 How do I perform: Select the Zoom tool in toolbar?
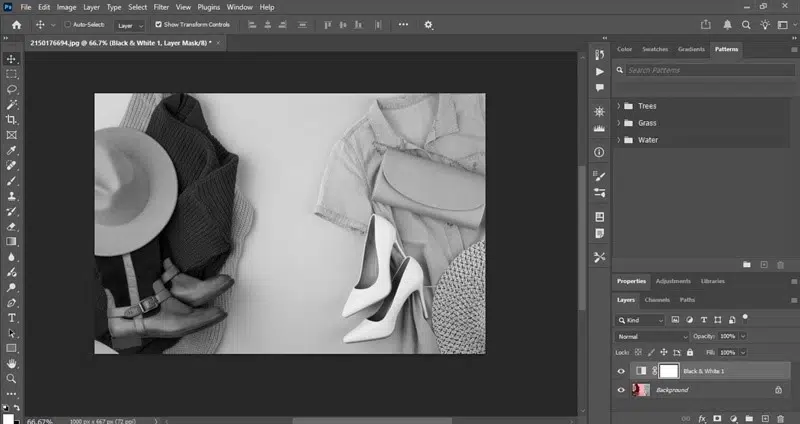[x=11, y=378]
